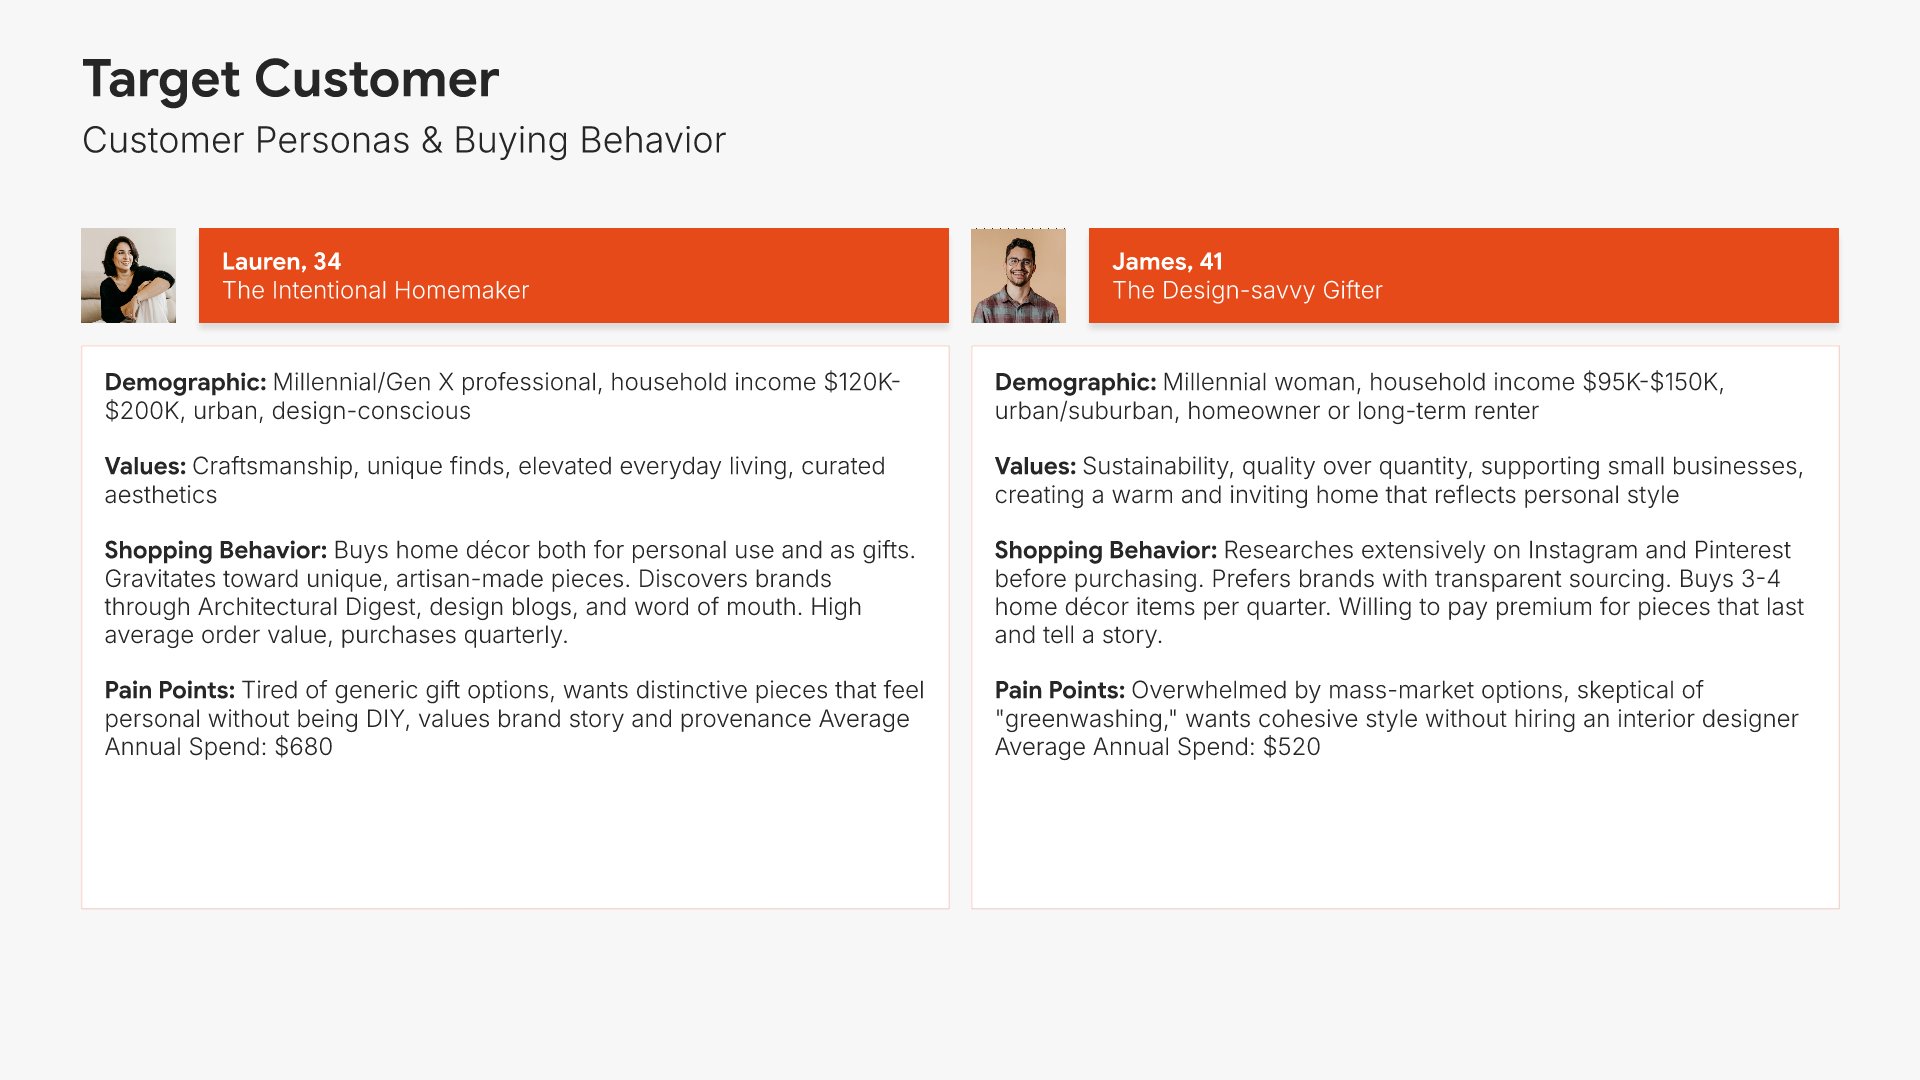Click the Values label in Lauren's card

click(x=145, y=467)
